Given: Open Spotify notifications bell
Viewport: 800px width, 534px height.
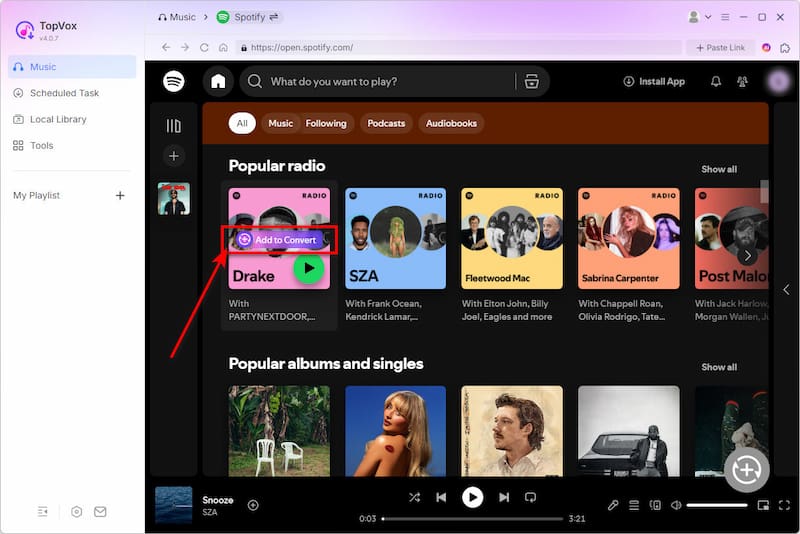Looking at the screenshot, I should tap(715, 82).
